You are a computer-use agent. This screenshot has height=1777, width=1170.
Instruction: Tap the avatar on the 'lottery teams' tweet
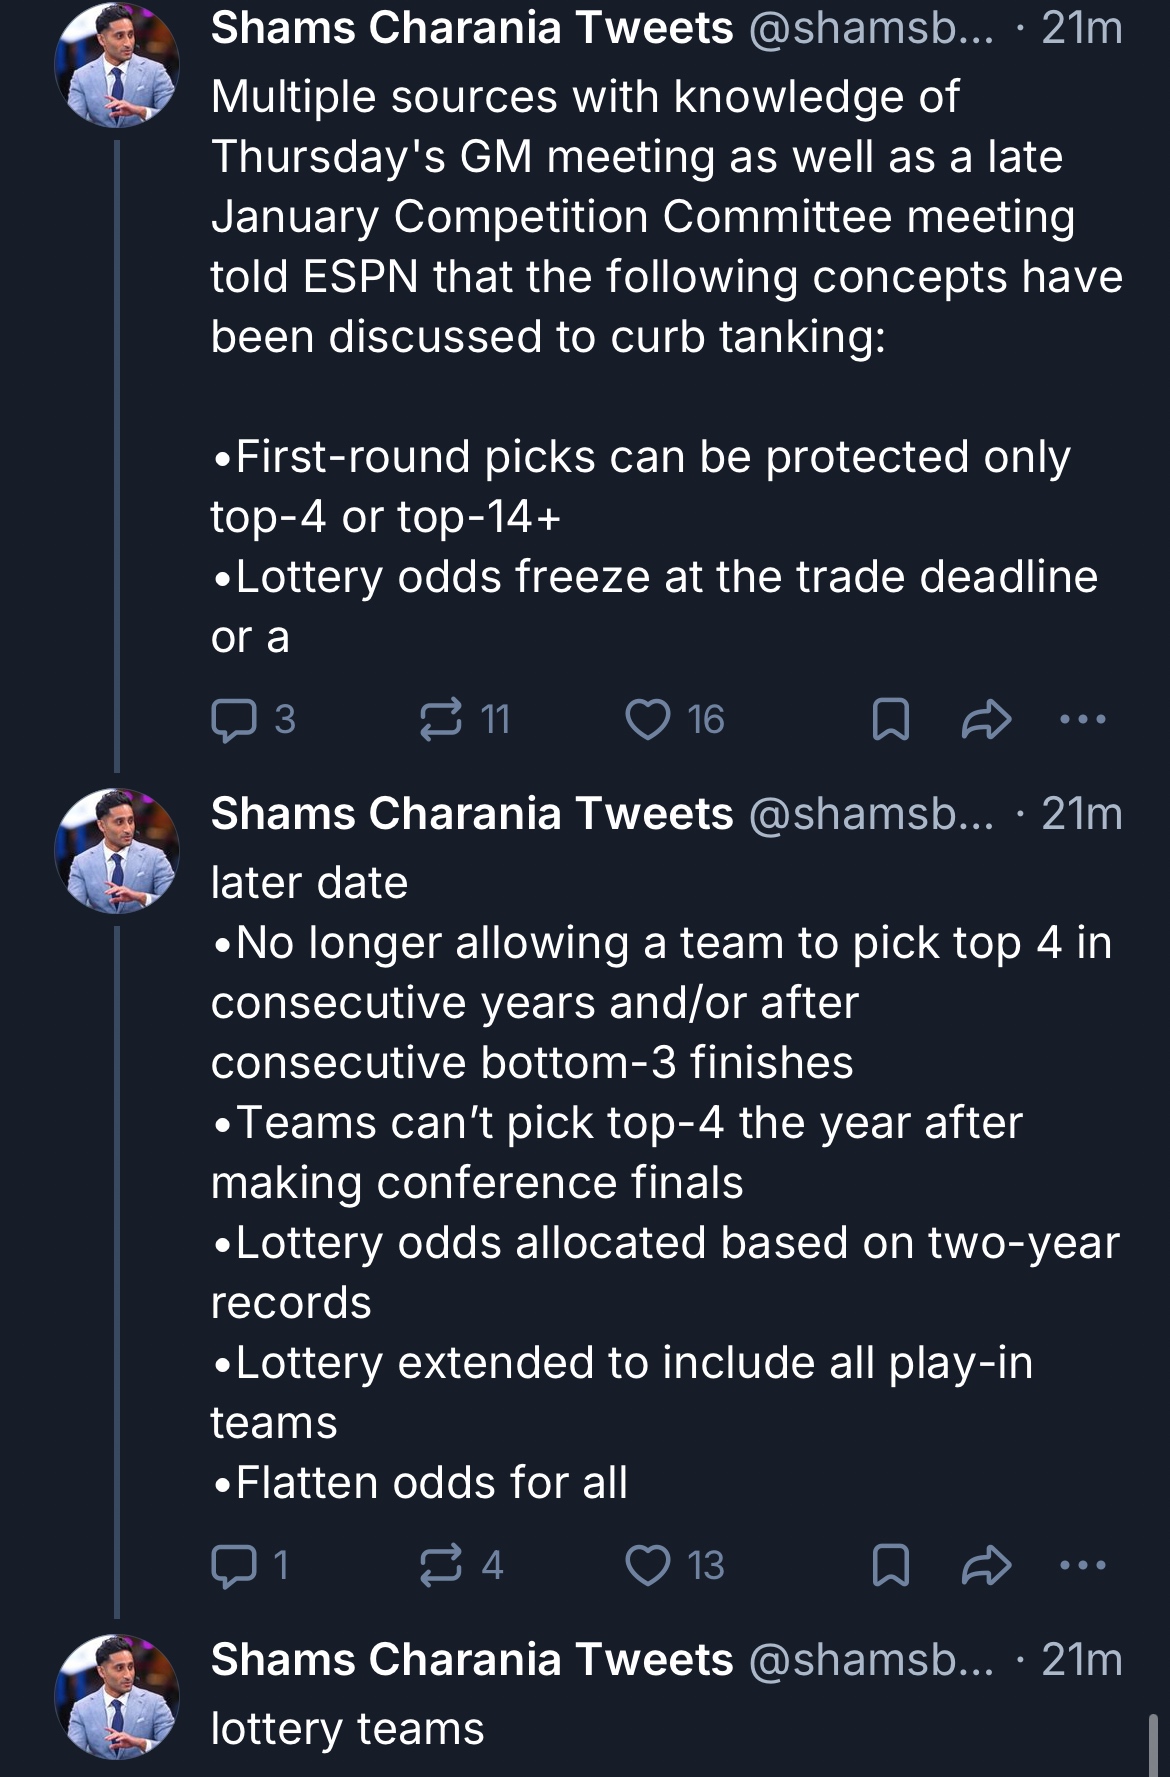[117, 1697]
